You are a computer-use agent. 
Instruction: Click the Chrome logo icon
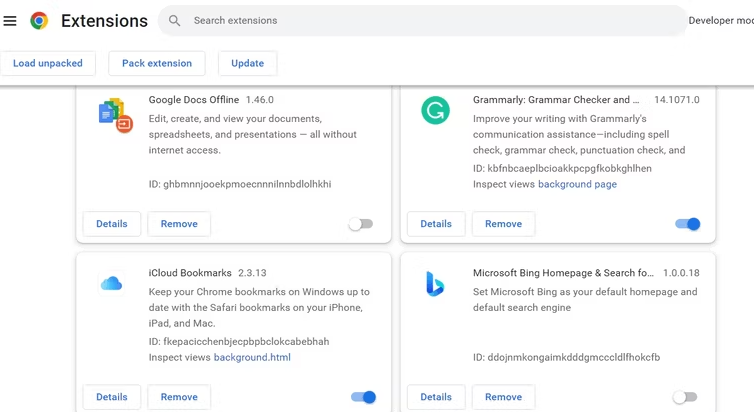point(39,21)
